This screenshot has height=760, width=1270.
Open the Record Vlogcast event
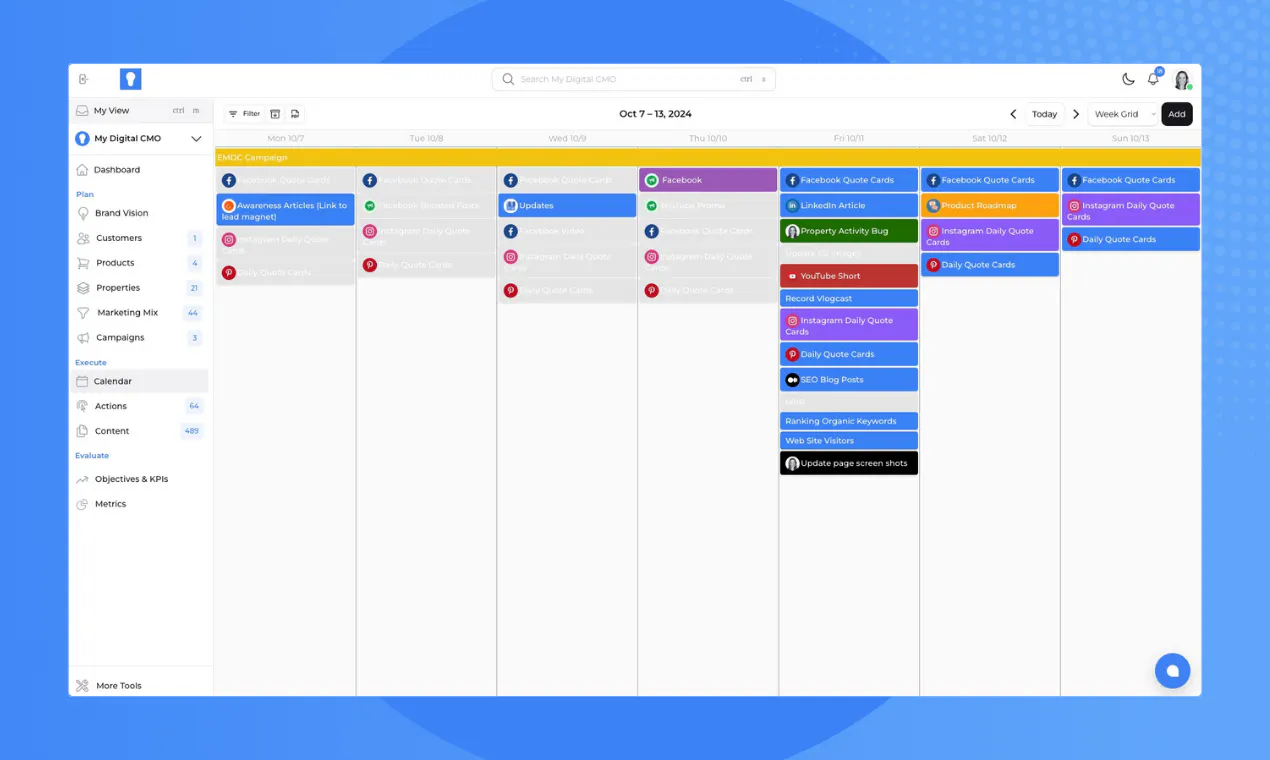coord(849,299)
